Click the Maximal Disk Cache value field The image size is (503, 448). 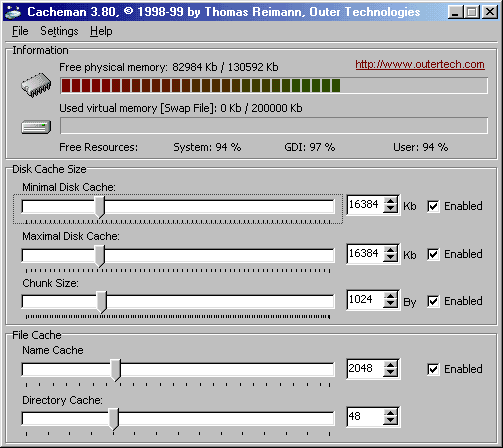click(x=365, y=254)
